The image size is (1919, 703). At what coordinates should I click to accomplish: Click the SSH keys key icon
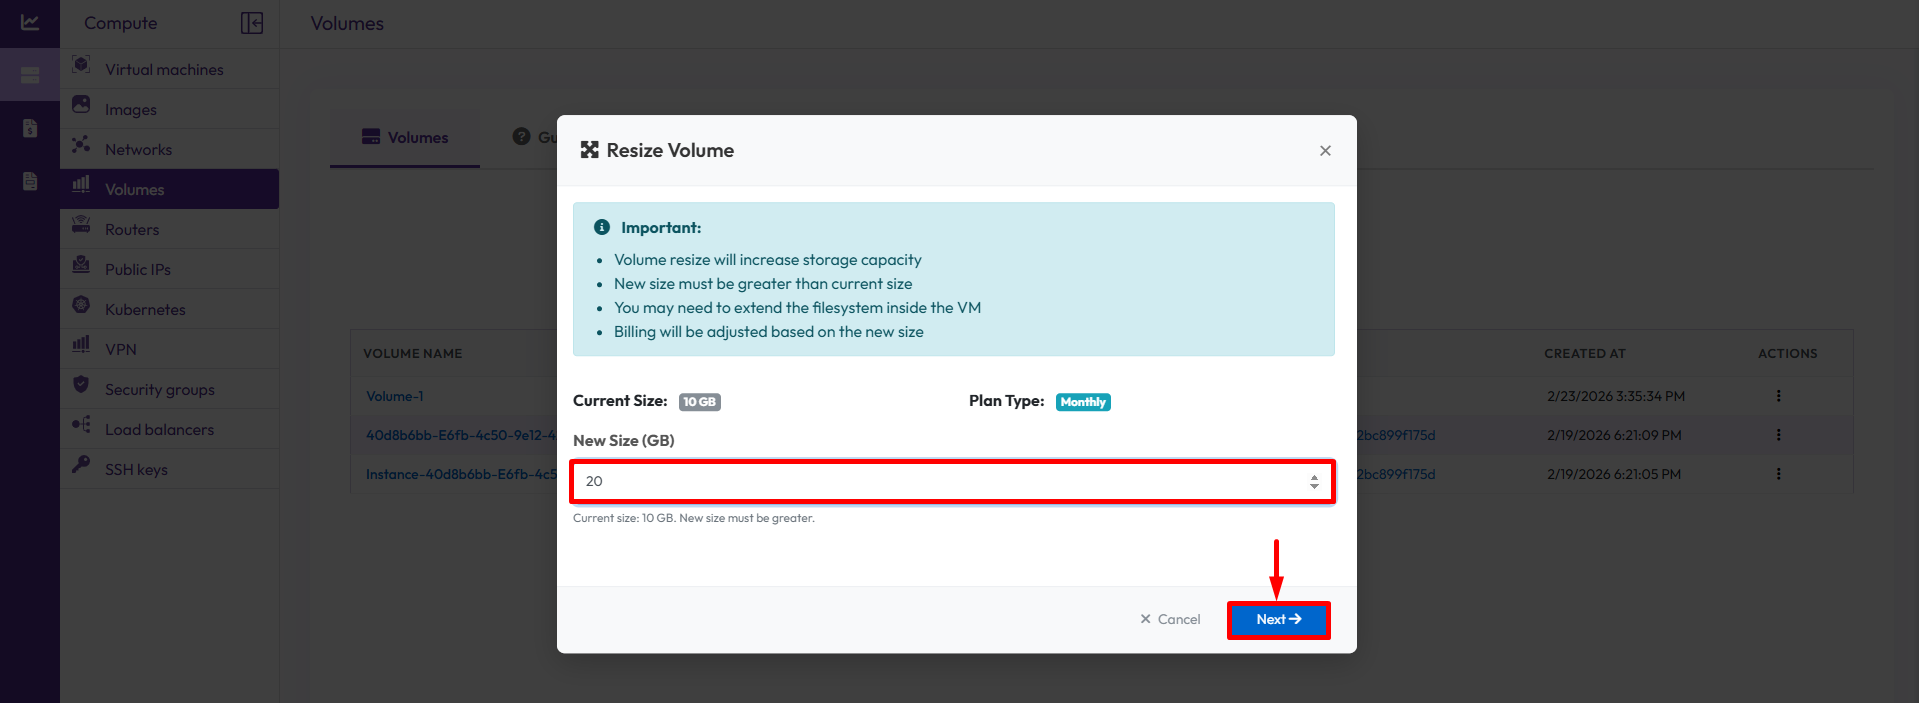(82, 466)
